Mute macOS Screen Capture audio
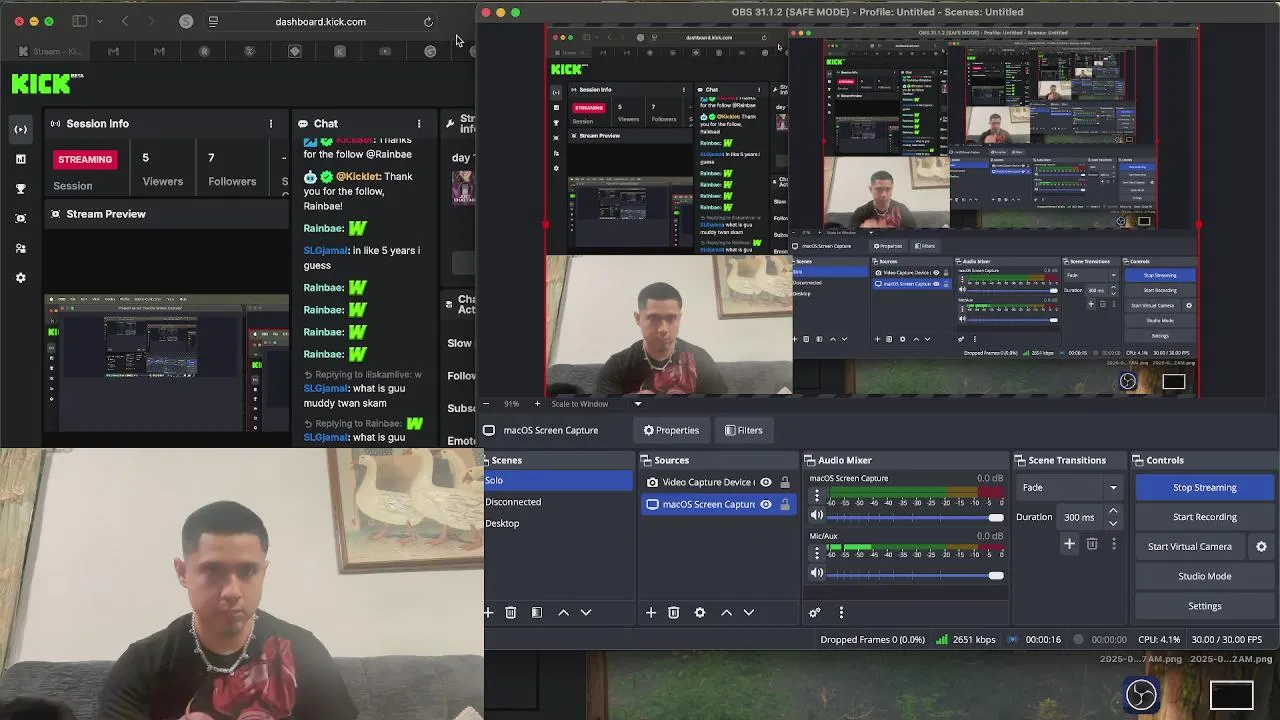This screenshot has height=720, width=1280. point(816,516)
